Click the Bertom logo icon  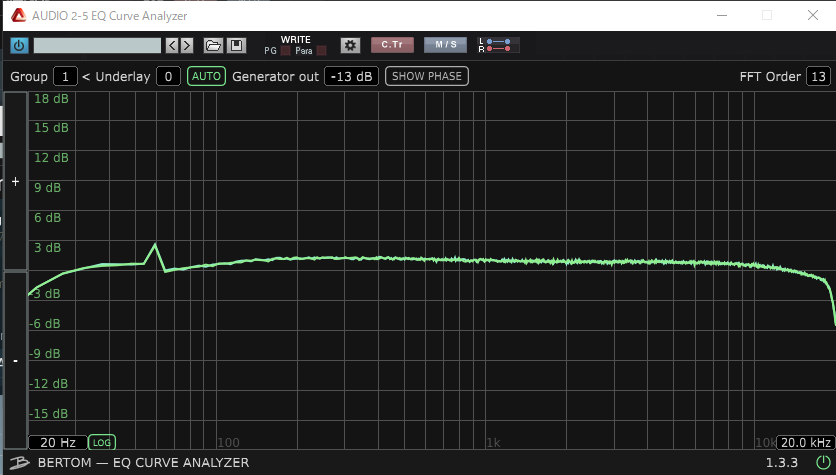point(19,462)
